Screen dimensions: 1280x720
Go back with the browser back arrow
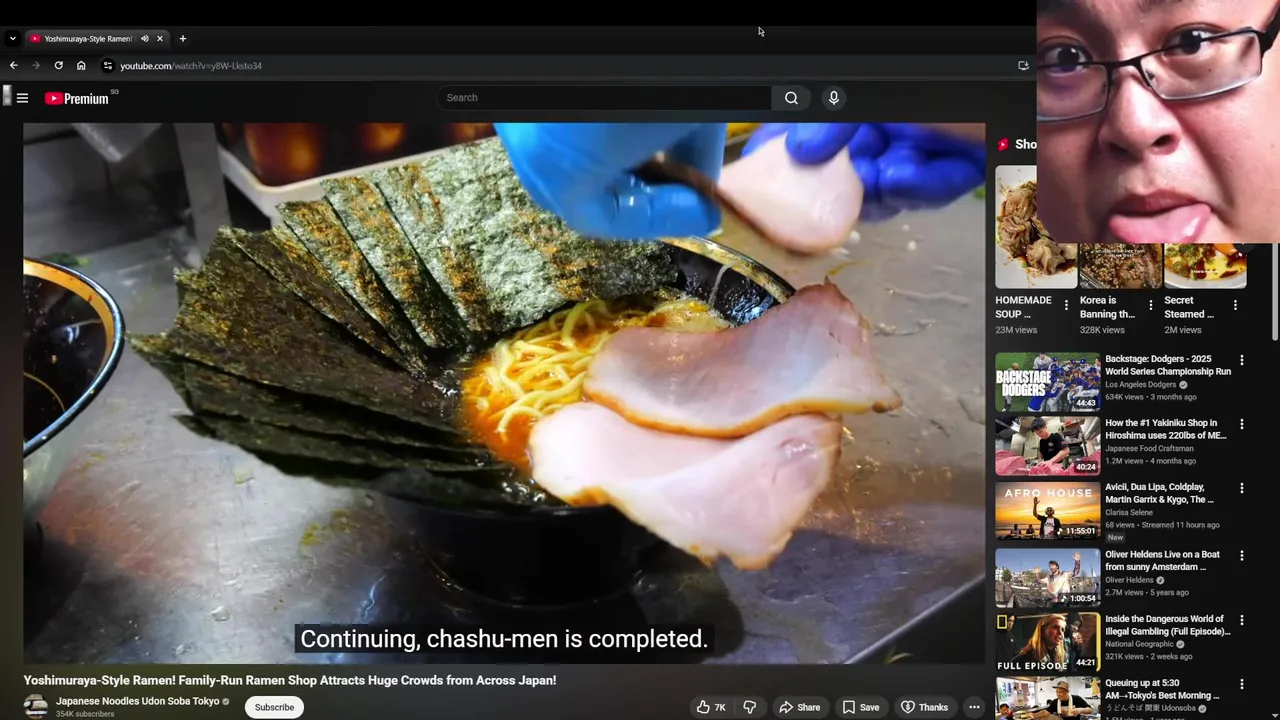pyautogui.click(x=13, y=66)
